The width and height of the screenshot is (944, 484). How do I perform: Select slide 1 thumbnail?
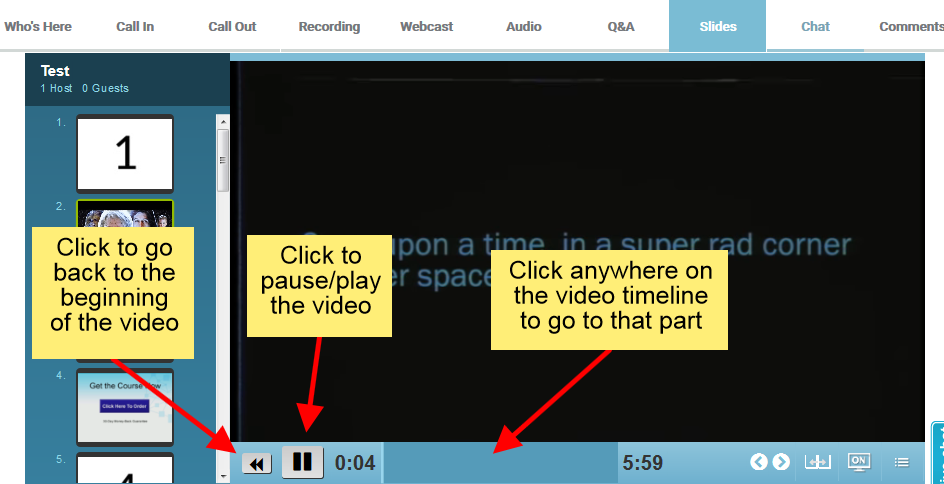[125, 154]
